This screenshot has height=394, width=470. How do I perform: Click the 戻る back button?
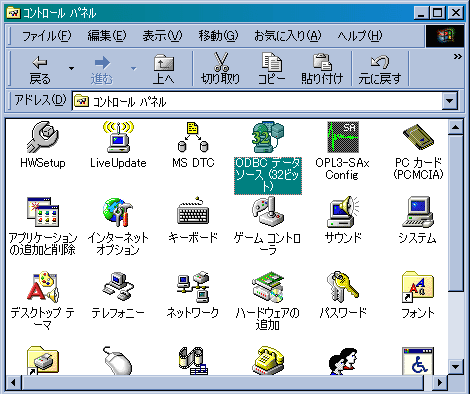coord(40,69)
